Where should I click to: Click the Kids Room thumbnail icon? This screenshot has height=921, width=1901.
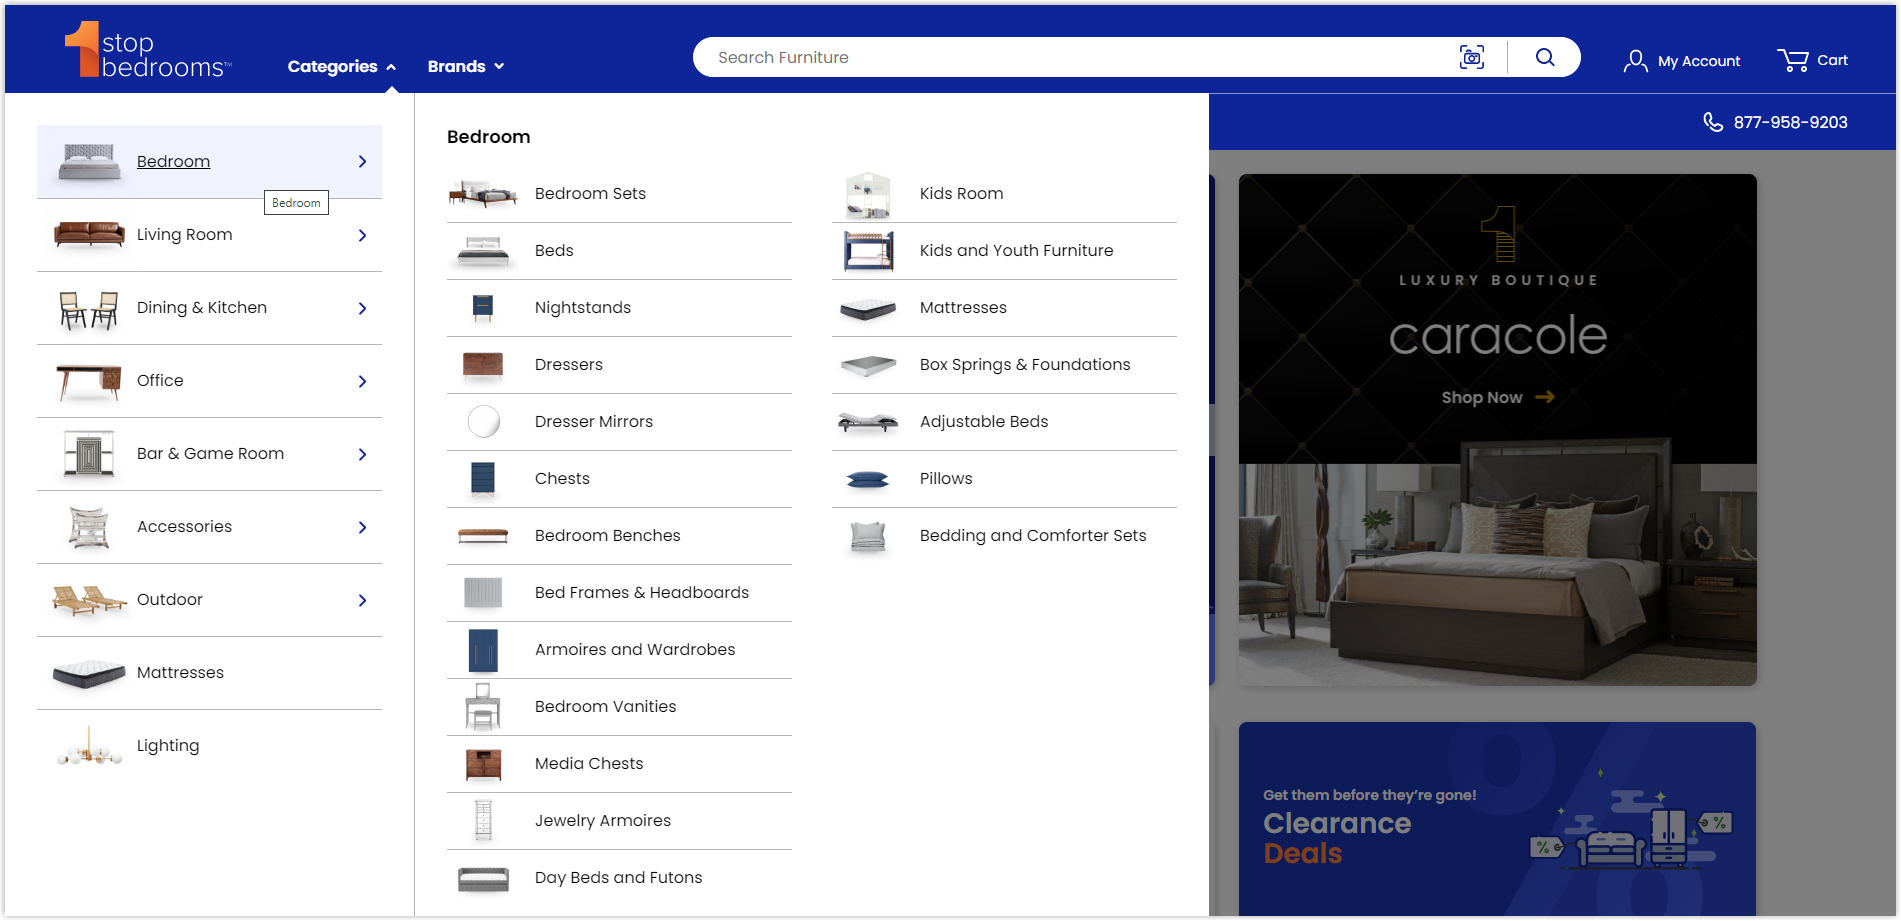point(868,194)
